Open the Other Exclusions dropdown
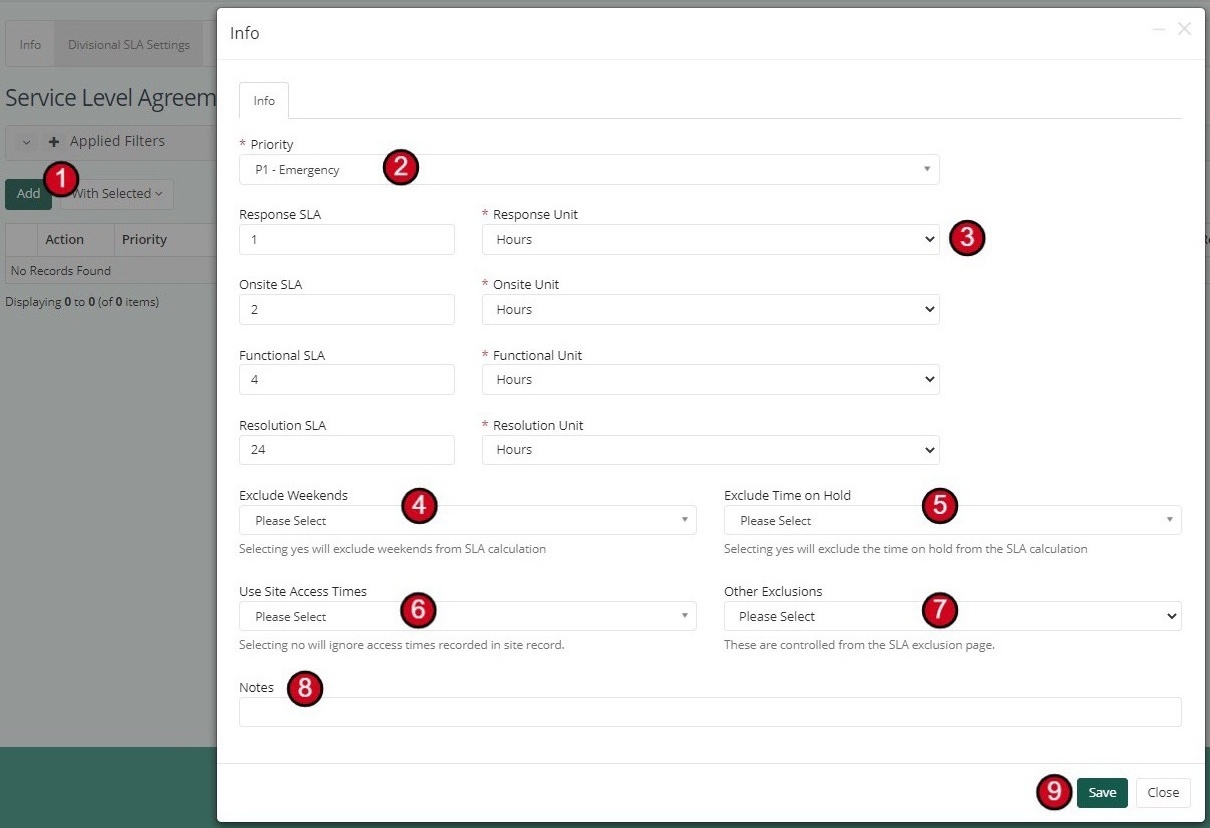1210x828 pixels. (952, 616)
